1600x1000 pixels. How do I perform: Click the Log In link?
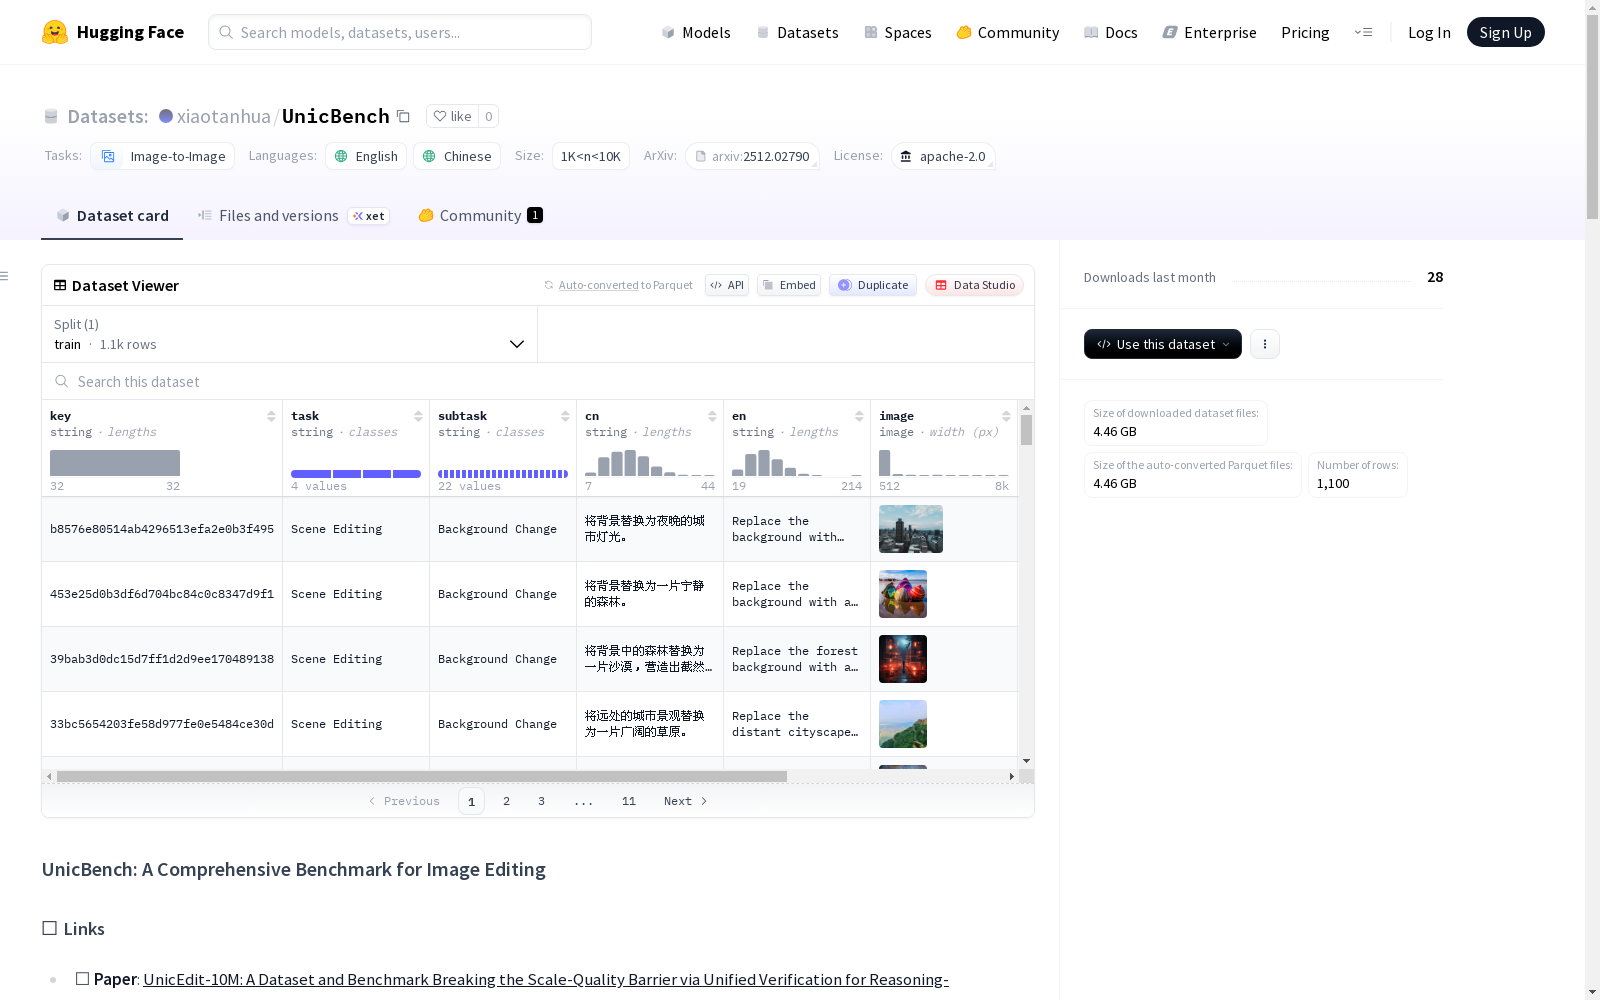point(1429,32)
